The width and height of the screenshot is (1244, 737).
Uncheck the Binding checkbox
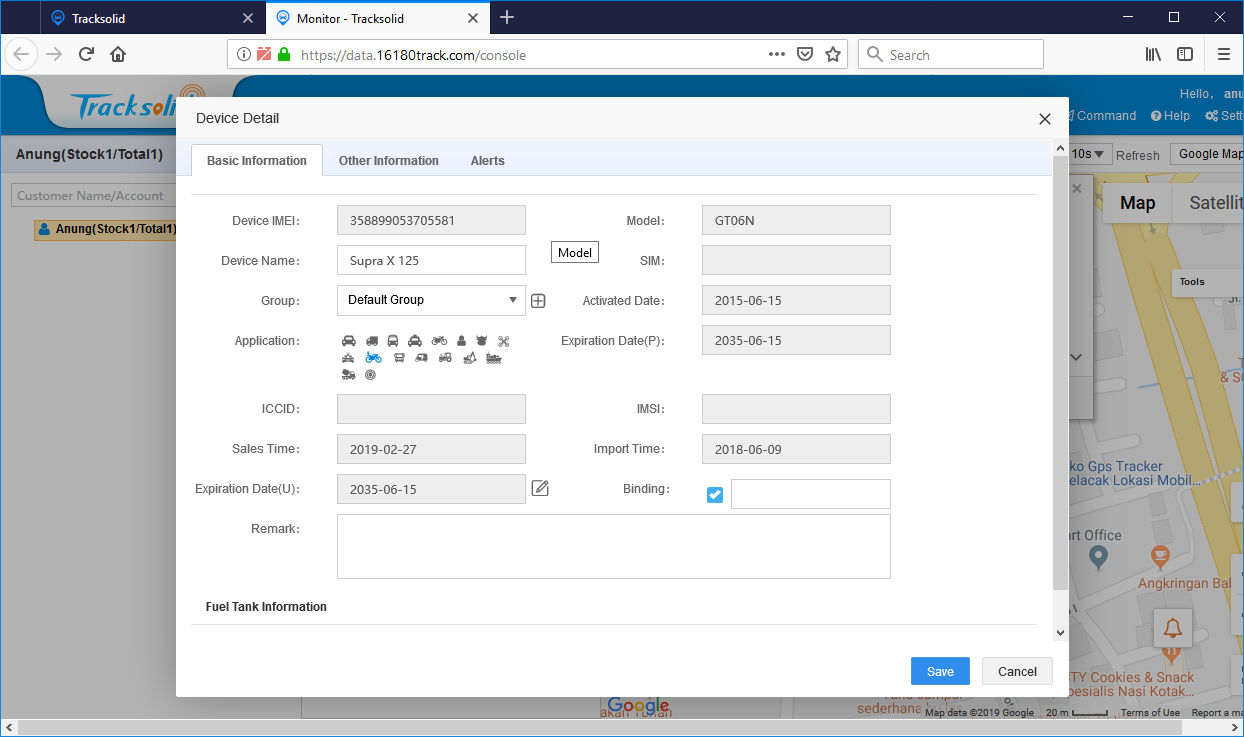point(715,494)
